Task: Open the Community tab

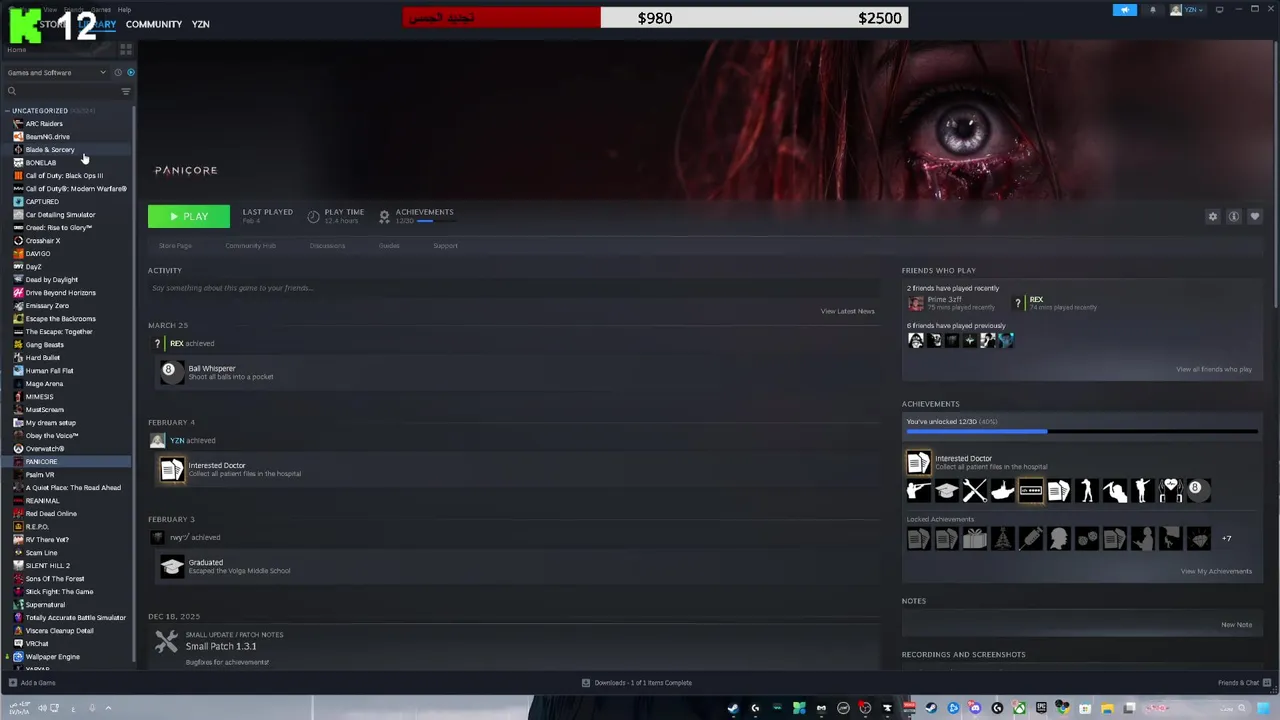Action: [x=154, y=24]
